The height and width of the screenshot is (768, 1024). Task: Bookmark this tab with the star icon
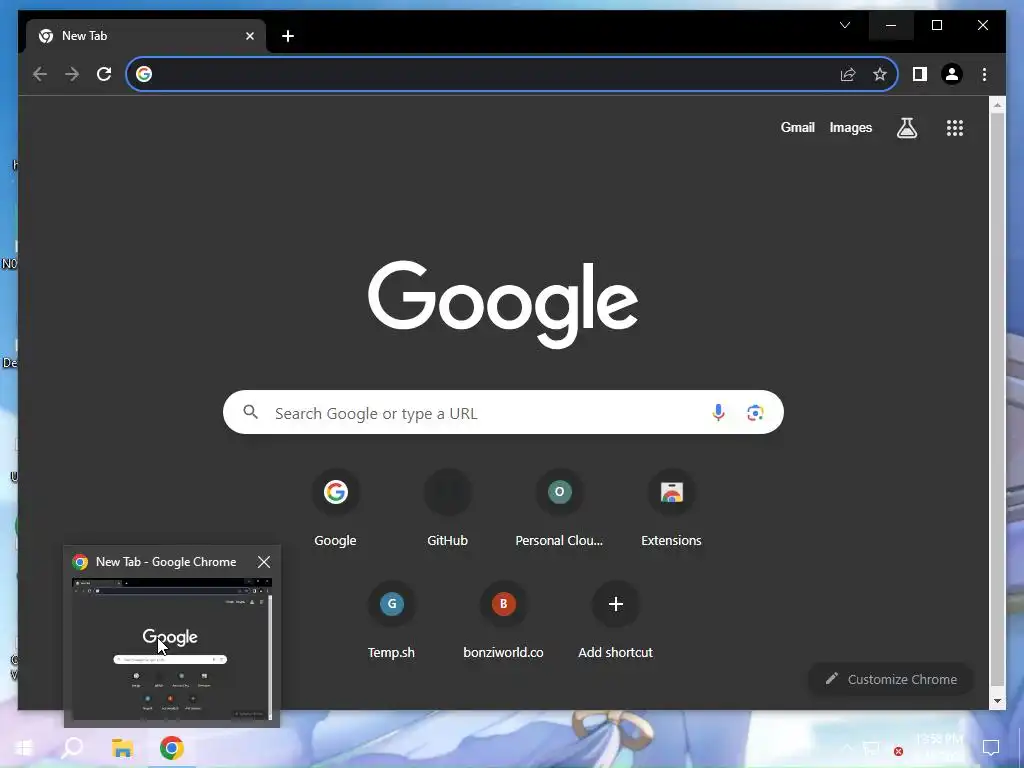tap(880, 74)
